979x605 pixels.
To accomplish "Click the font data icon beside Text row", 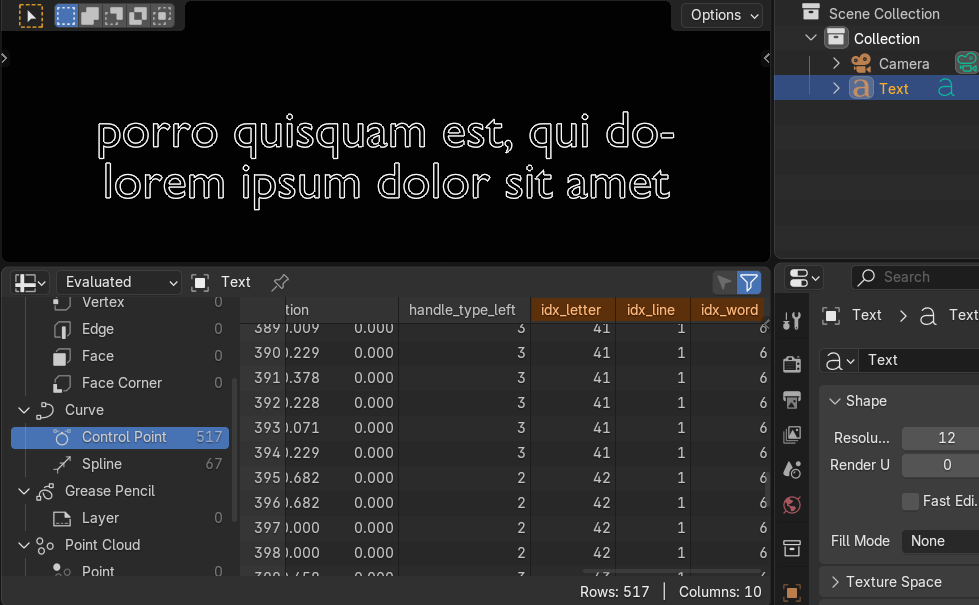I will coord(946,88).
